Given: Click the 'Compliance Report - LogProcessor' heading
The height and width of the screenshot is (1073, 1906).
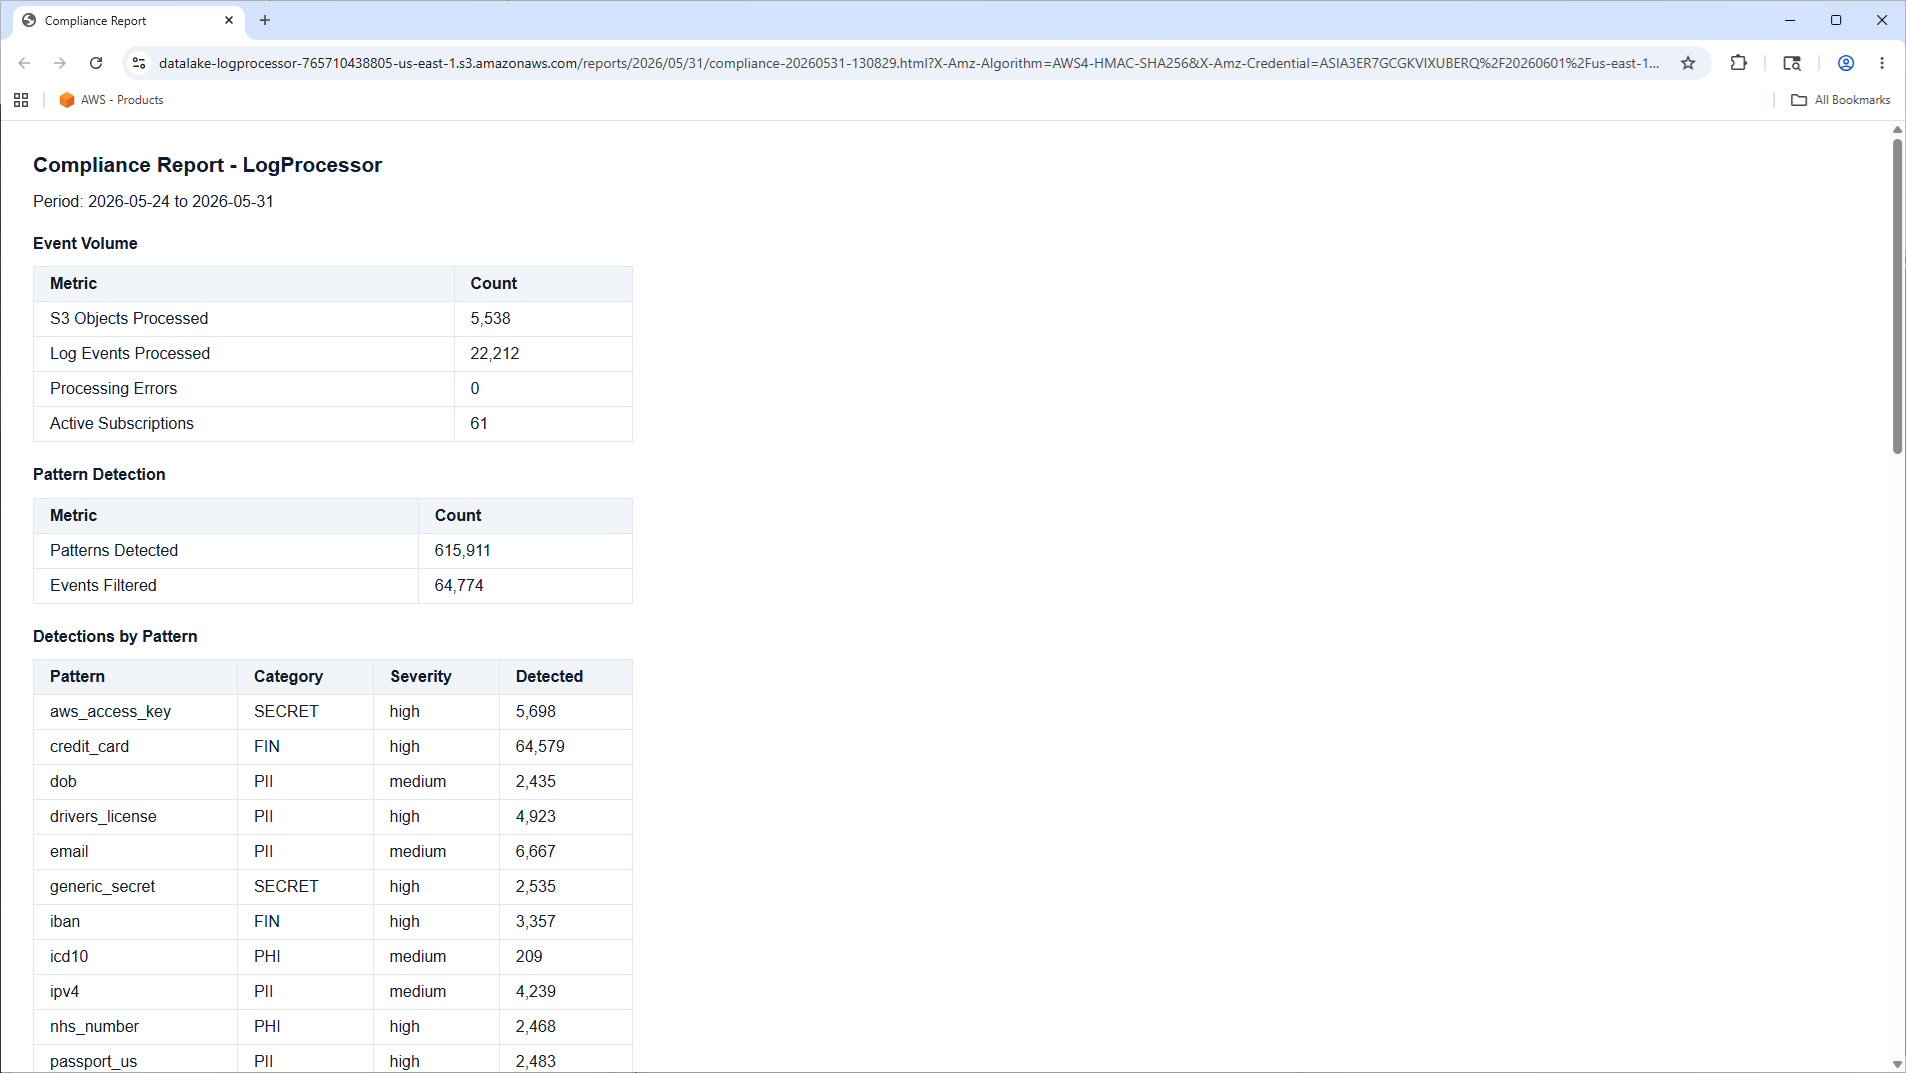Looking at the screenshot, I should (x=207, y=165).
